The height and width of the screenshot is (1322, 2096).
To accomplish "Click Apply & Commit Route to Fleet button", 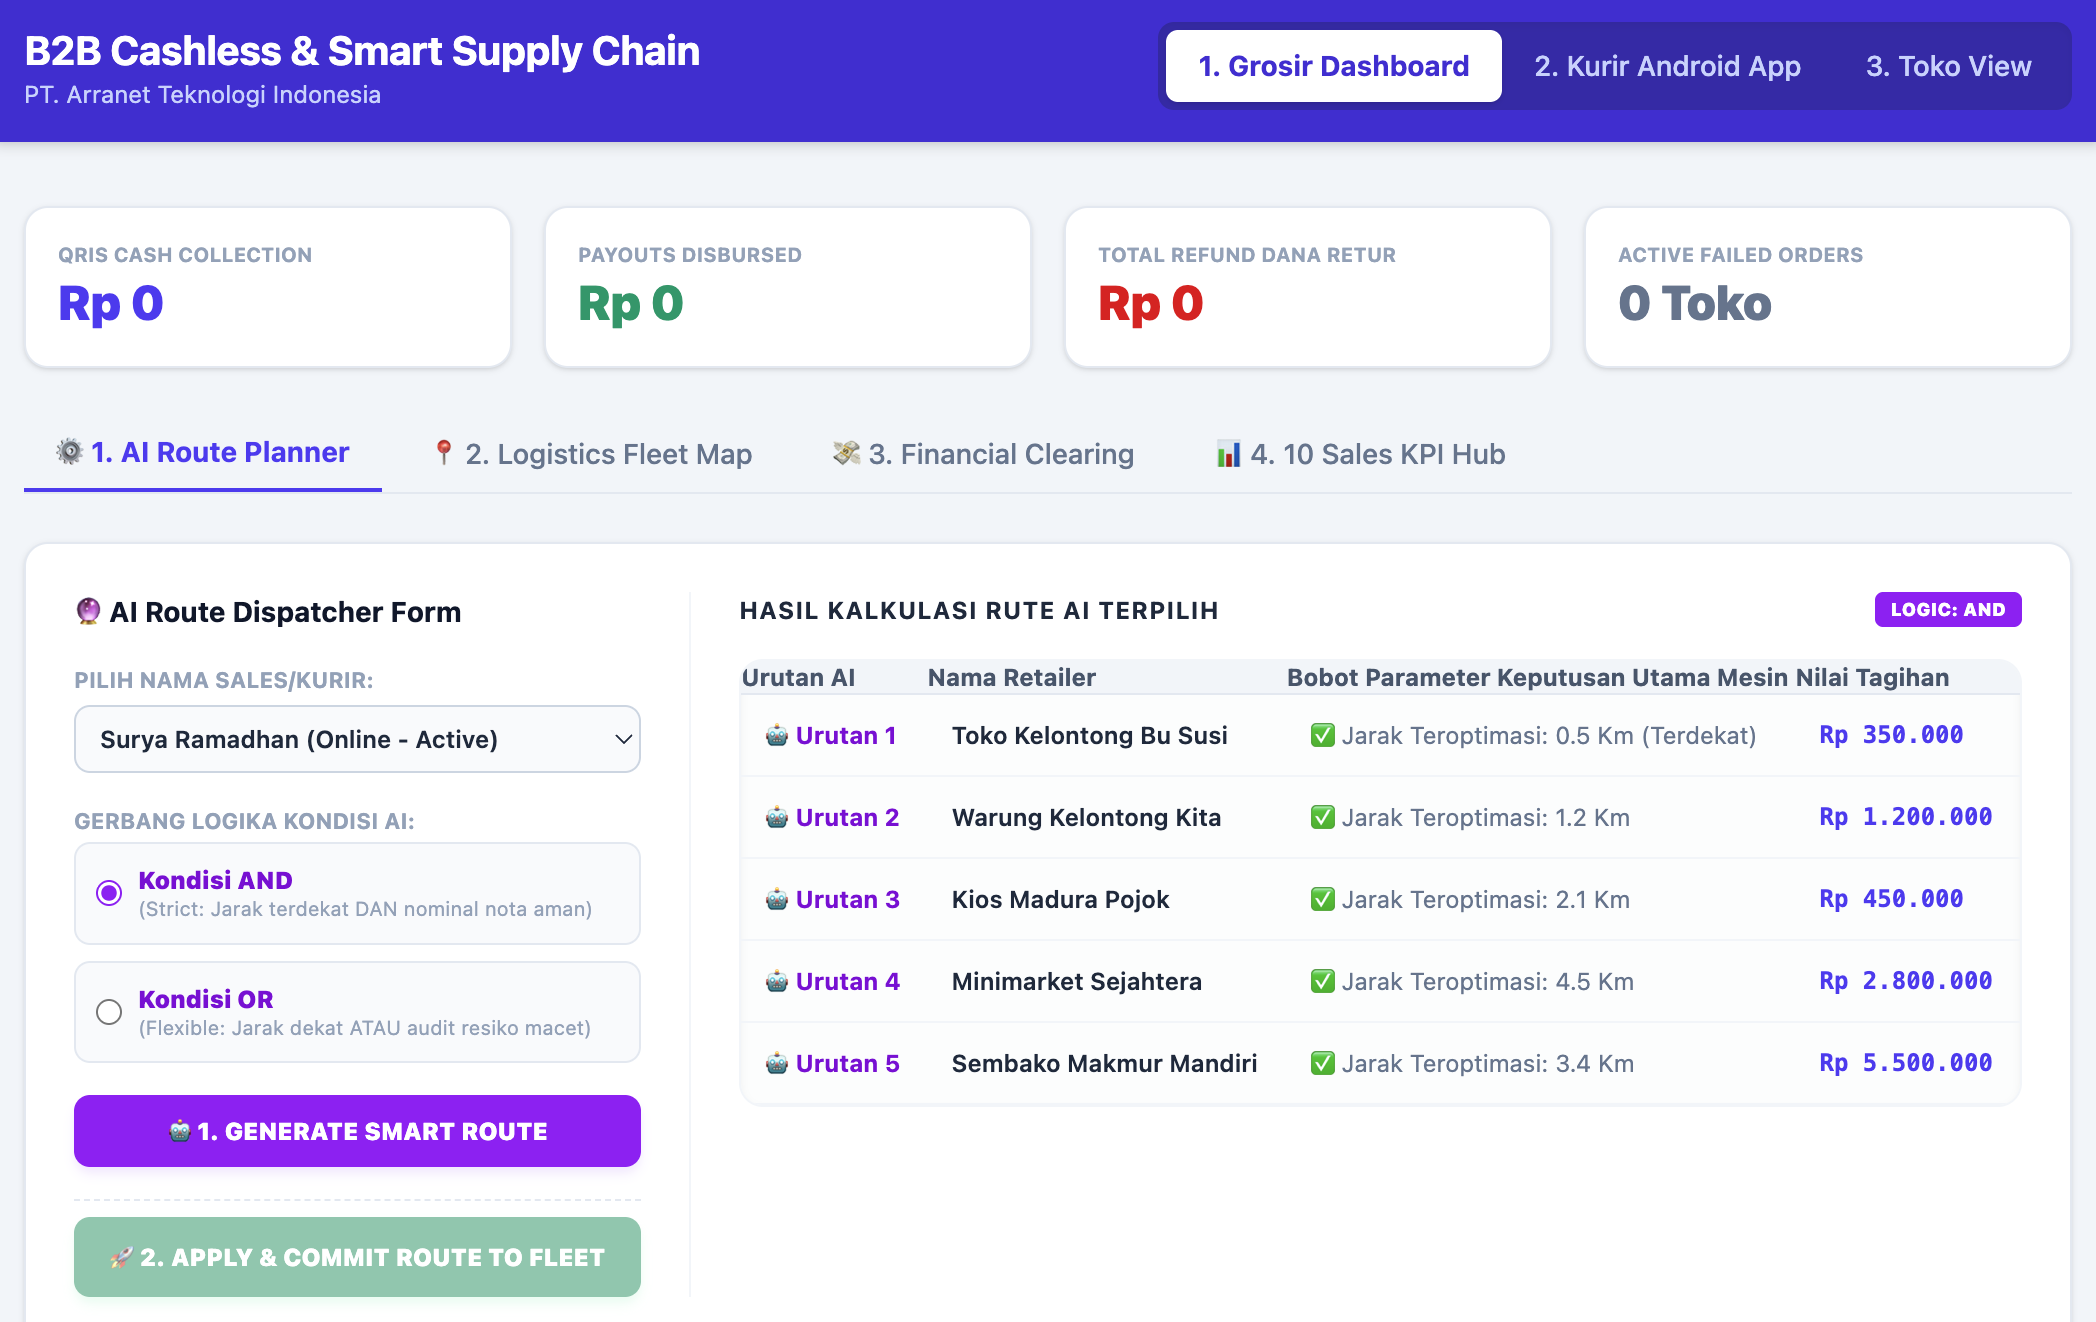I will (357, 1257).
